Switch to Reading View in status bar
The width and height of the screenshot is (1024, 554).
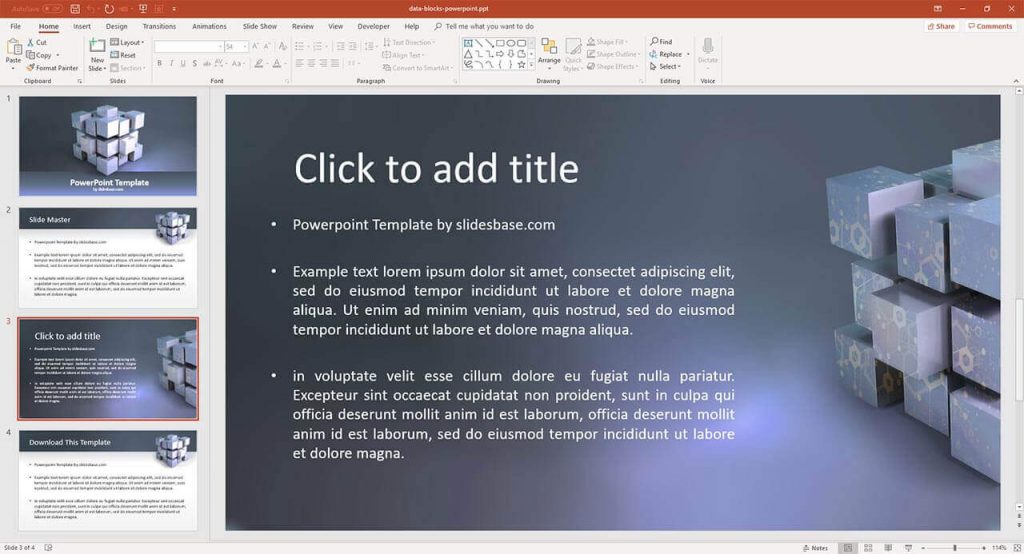(888, 548)
